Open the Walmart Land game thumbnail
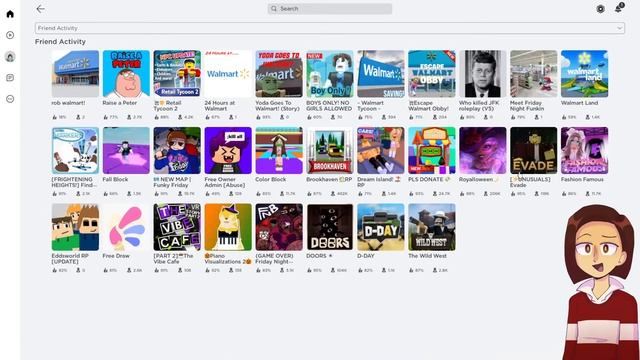 pos(584,74)
